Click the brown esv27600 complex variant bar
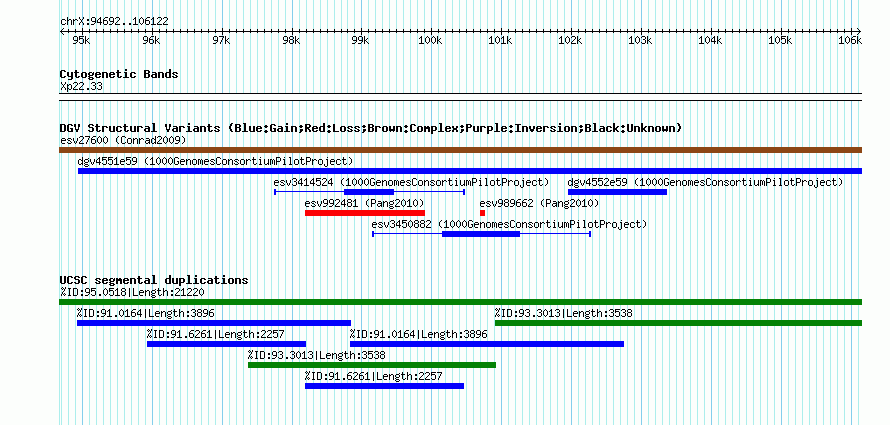 click(x=460, y=150)
